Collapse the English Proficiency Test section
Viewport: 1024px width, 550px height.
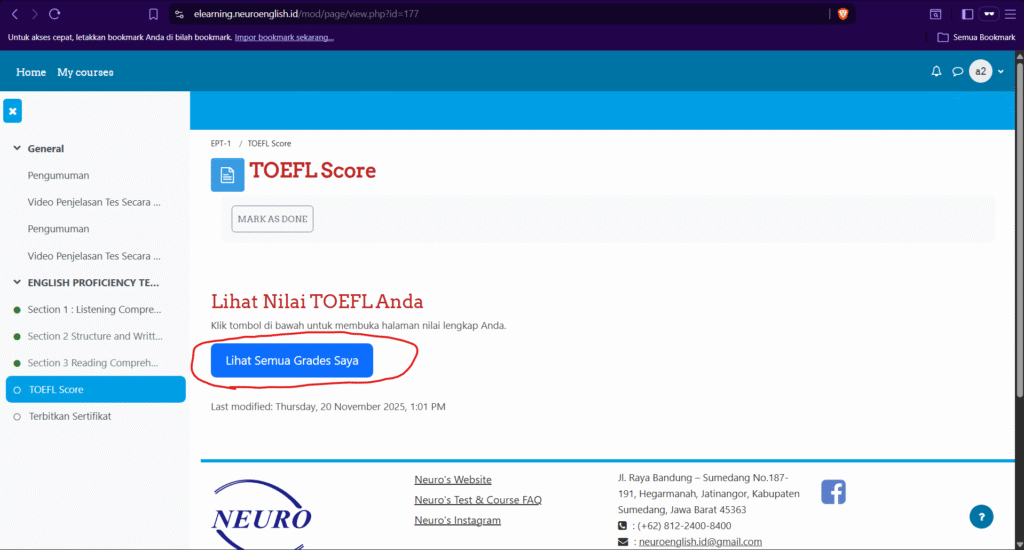(17, 283)
